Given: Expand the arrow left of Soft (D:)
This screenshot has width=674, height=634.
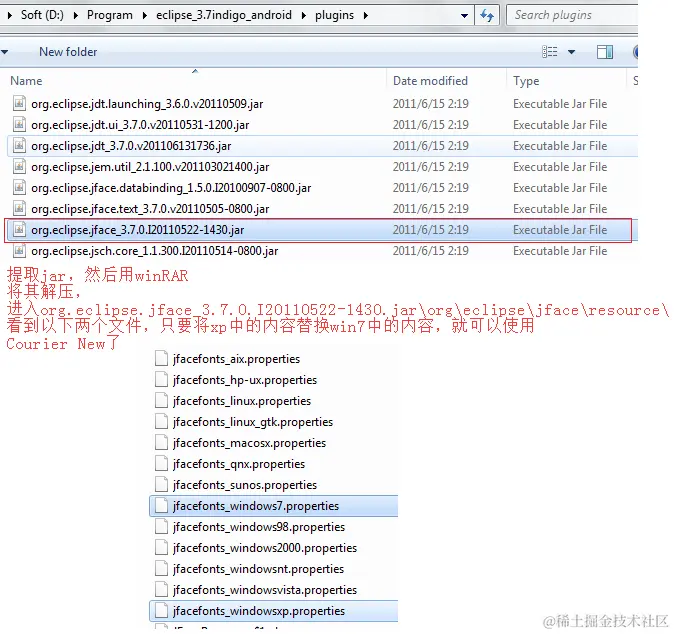Looking at the screenshot, I should click(x=10, y=15).
